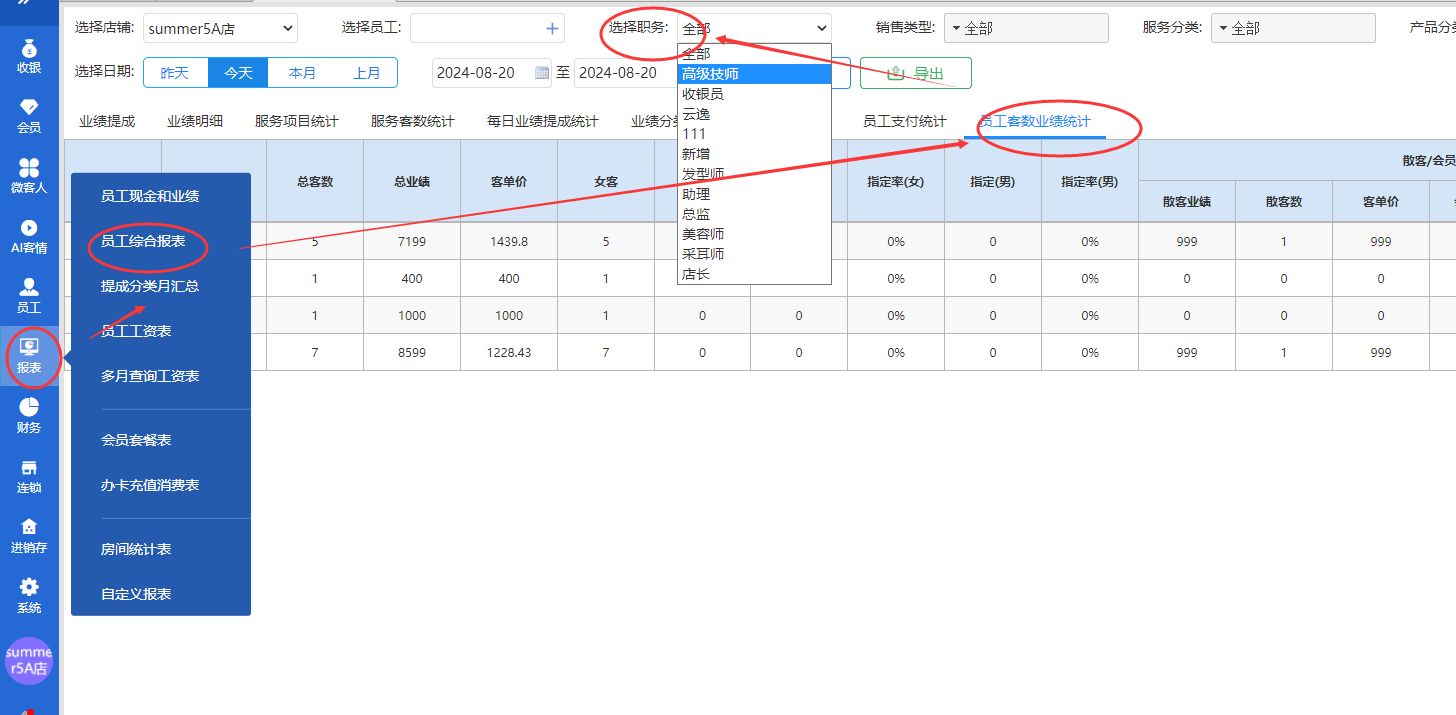
Task: Click the 散客业绩 column header
Action: point(1187,202)
